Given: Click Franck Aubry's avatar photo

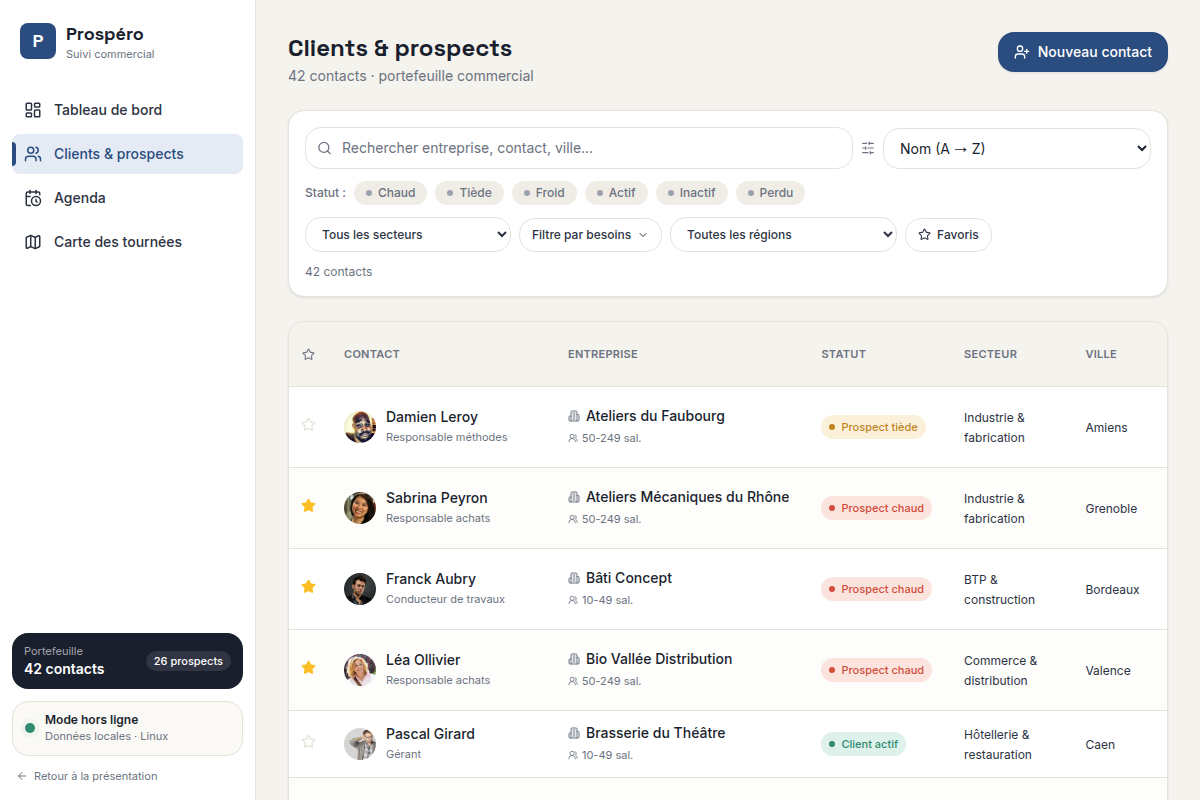Looking at the screenshot, I should click(x=360, y=589).
